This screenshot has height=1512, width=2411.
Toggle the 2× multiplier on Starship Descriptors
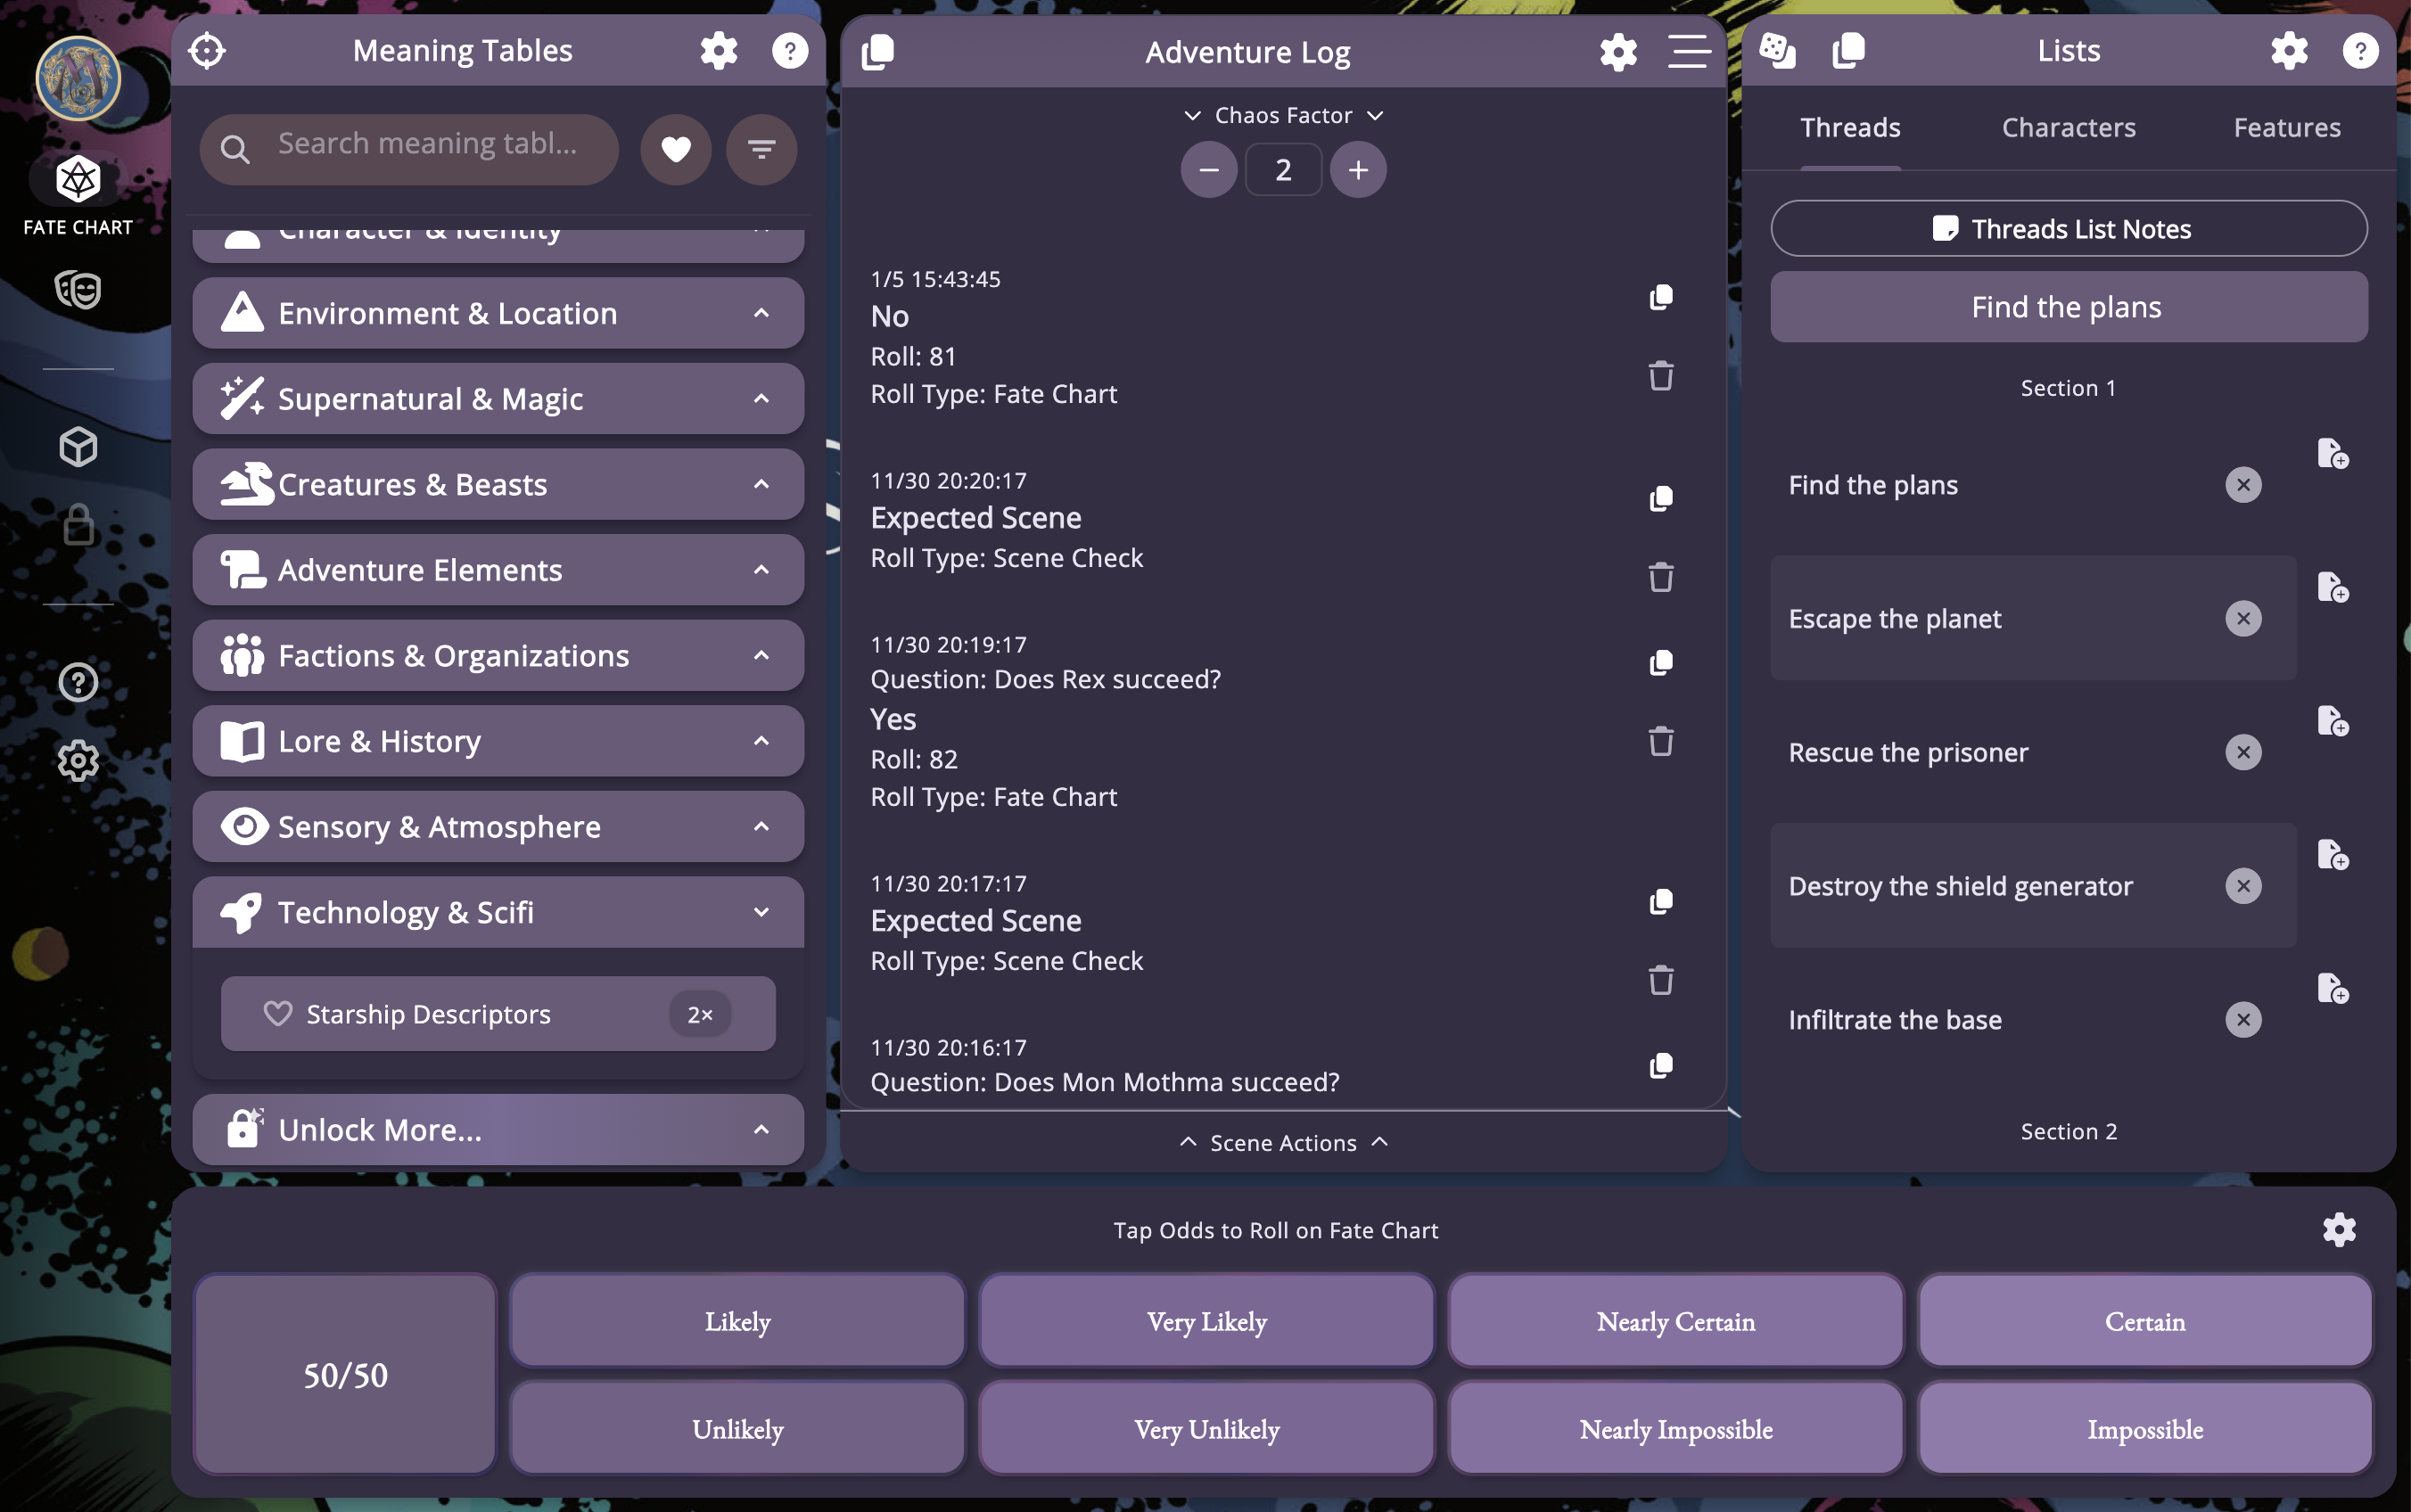tap(699, 1014)
